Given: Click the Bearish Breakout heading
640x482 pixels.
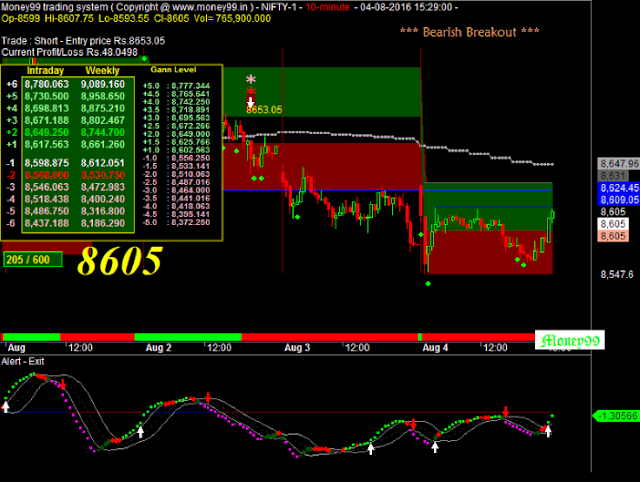Looking at the screenshot, I should [x=470, y=32].
